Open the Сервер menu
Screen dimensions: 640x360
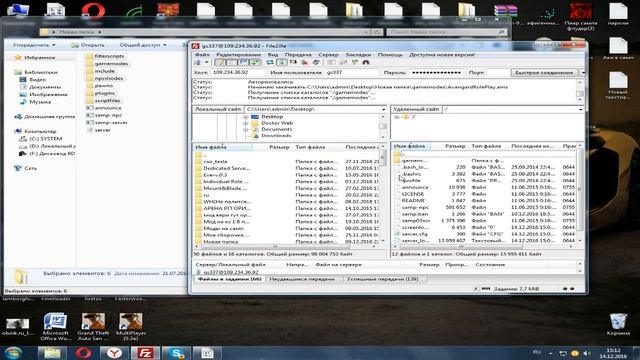tap(329, 54)
